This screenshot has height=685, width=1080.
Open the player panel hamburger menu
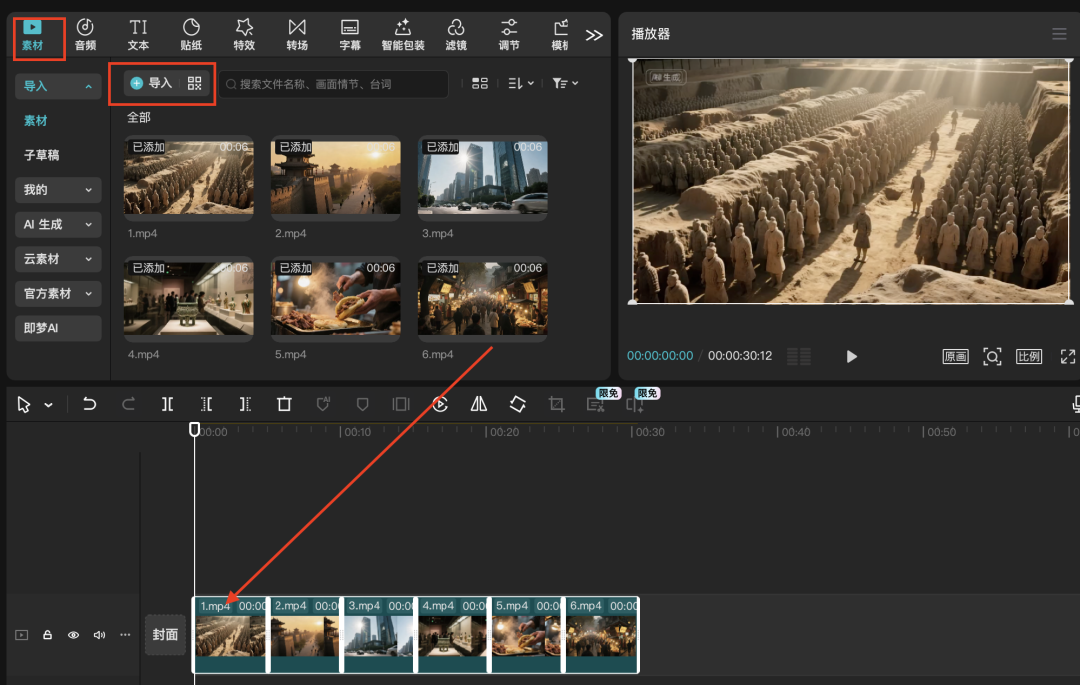click(x=1059, y=34)
